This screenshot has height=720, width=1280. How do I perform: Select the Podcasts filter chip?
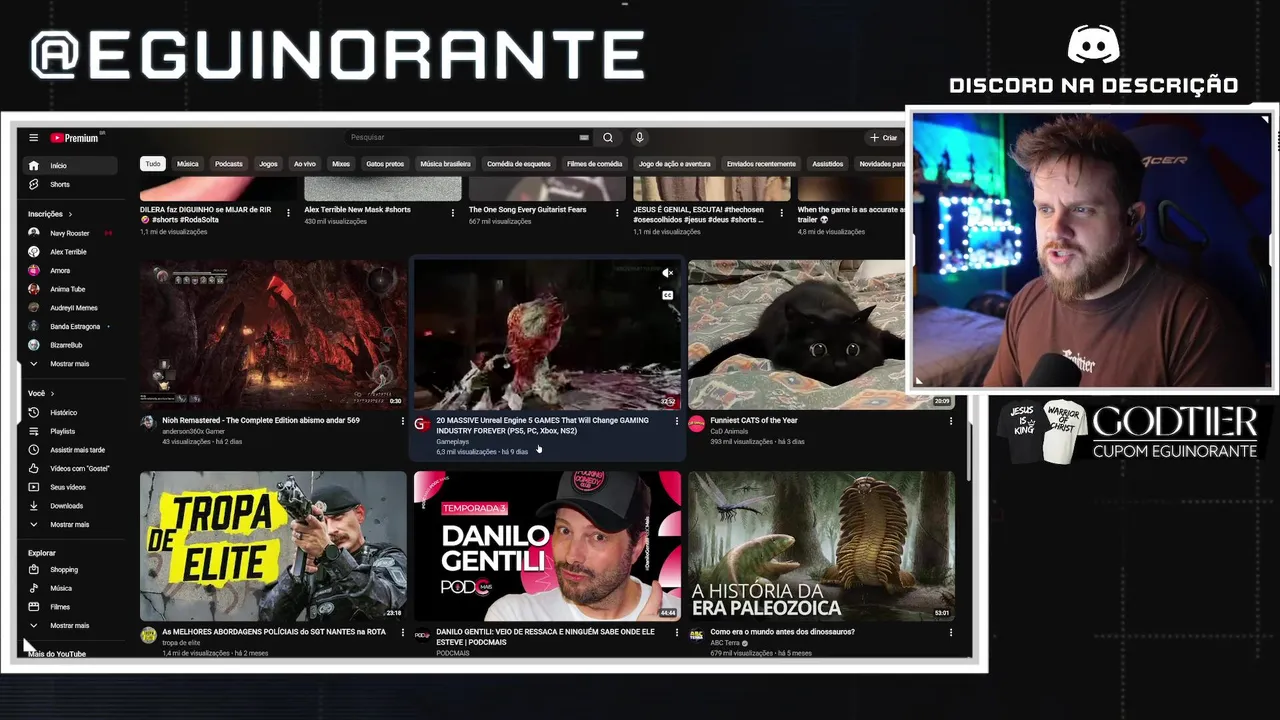tap(229, 164)
